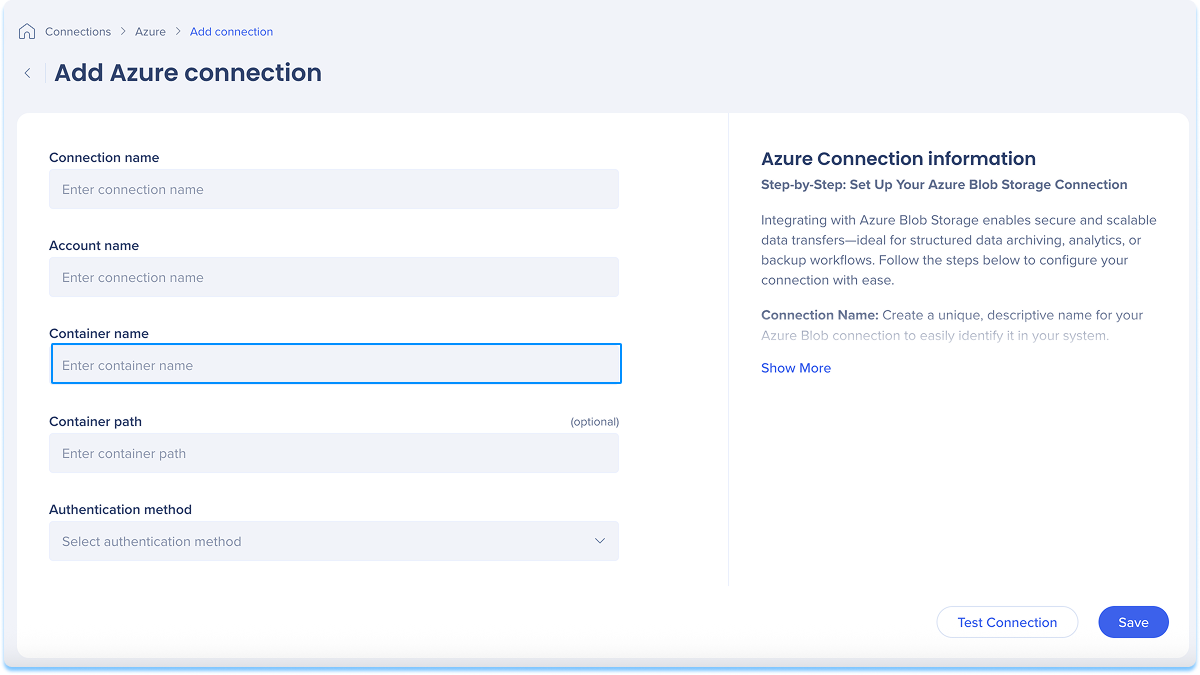1200x675 pixels.
Task: Open the Authentication method dropdown
Action: tap(334, 541)
